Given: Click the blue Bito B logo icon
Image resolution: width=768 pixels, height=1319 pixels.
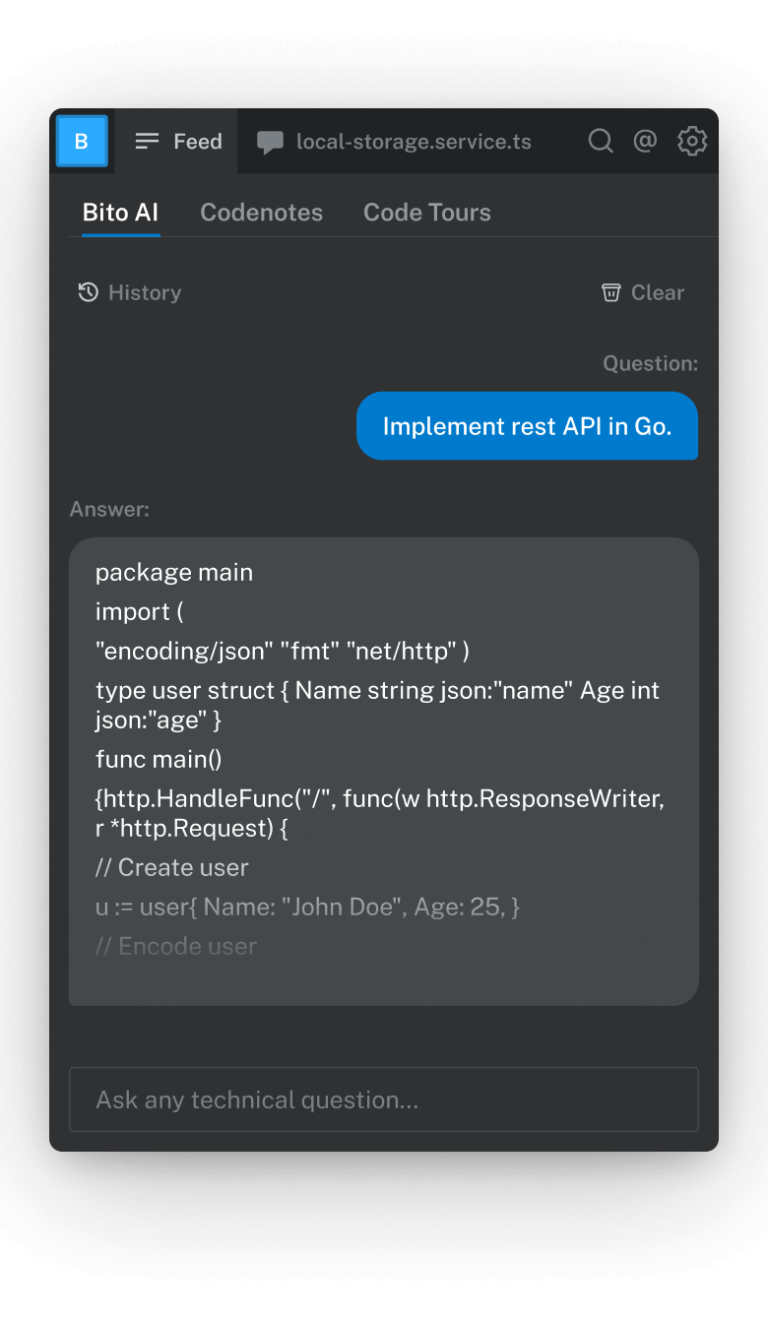Looking at the screenshot, I should (82, 141).
